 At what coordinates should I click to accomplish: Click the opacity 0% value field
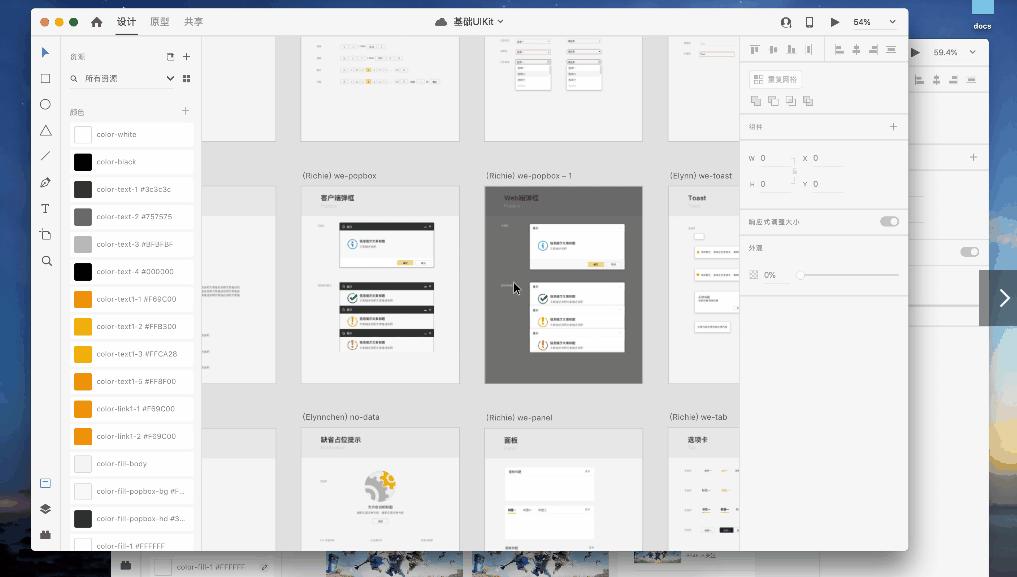(x=776, y=275)
